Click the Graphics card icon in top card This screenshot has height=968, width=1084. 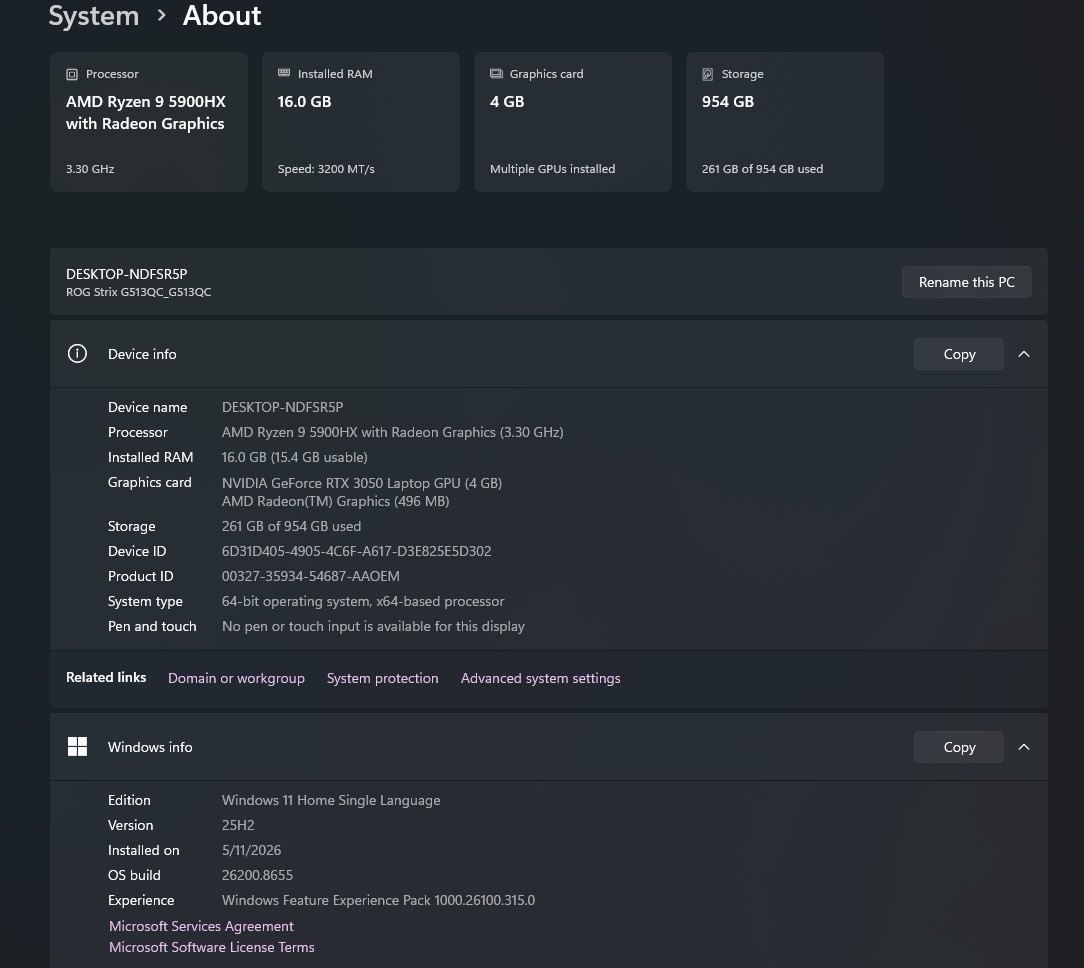496,73
